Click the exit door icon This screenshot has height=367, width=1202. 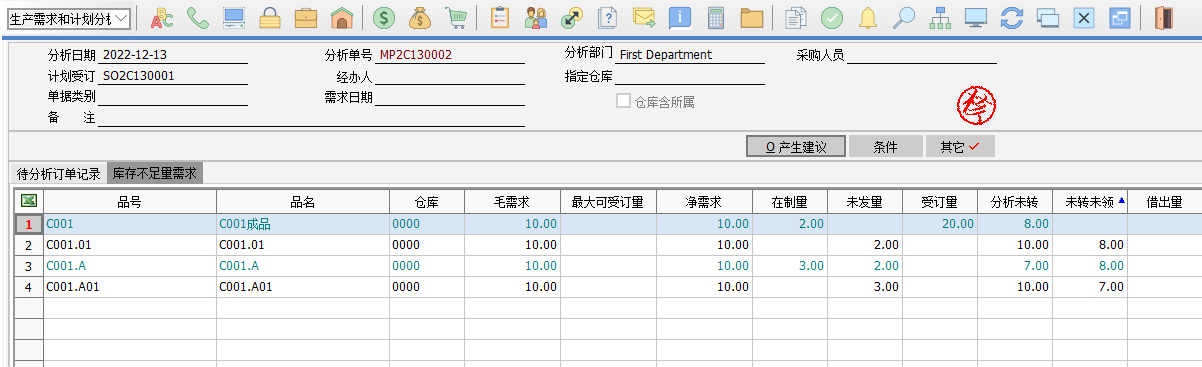tap(1162, 17)
